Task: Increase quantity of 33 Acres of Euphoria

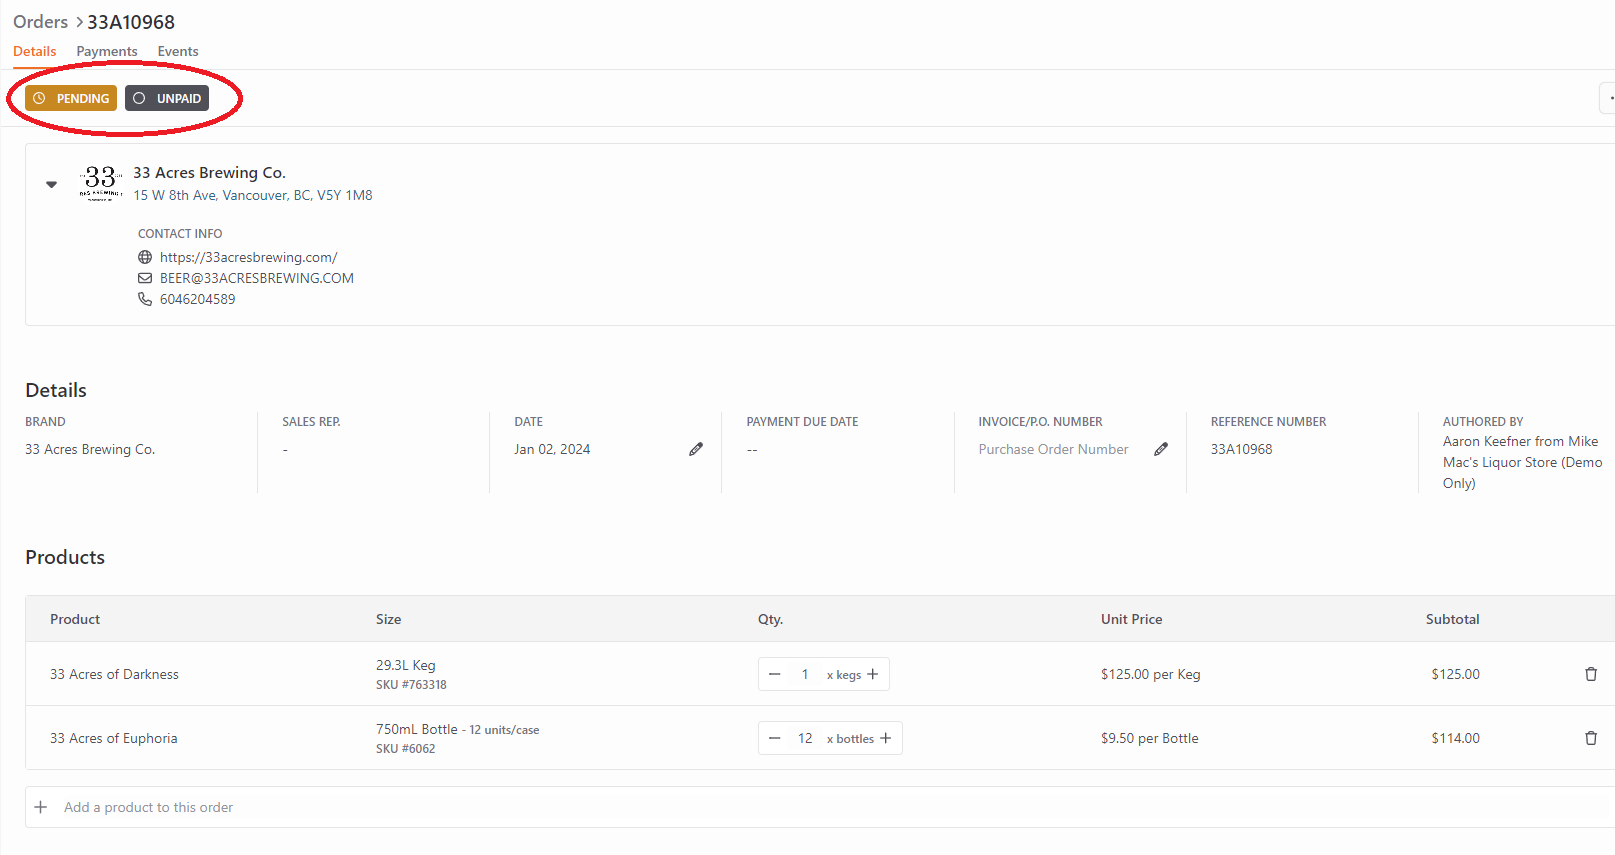Action: [x=885, y=738]
